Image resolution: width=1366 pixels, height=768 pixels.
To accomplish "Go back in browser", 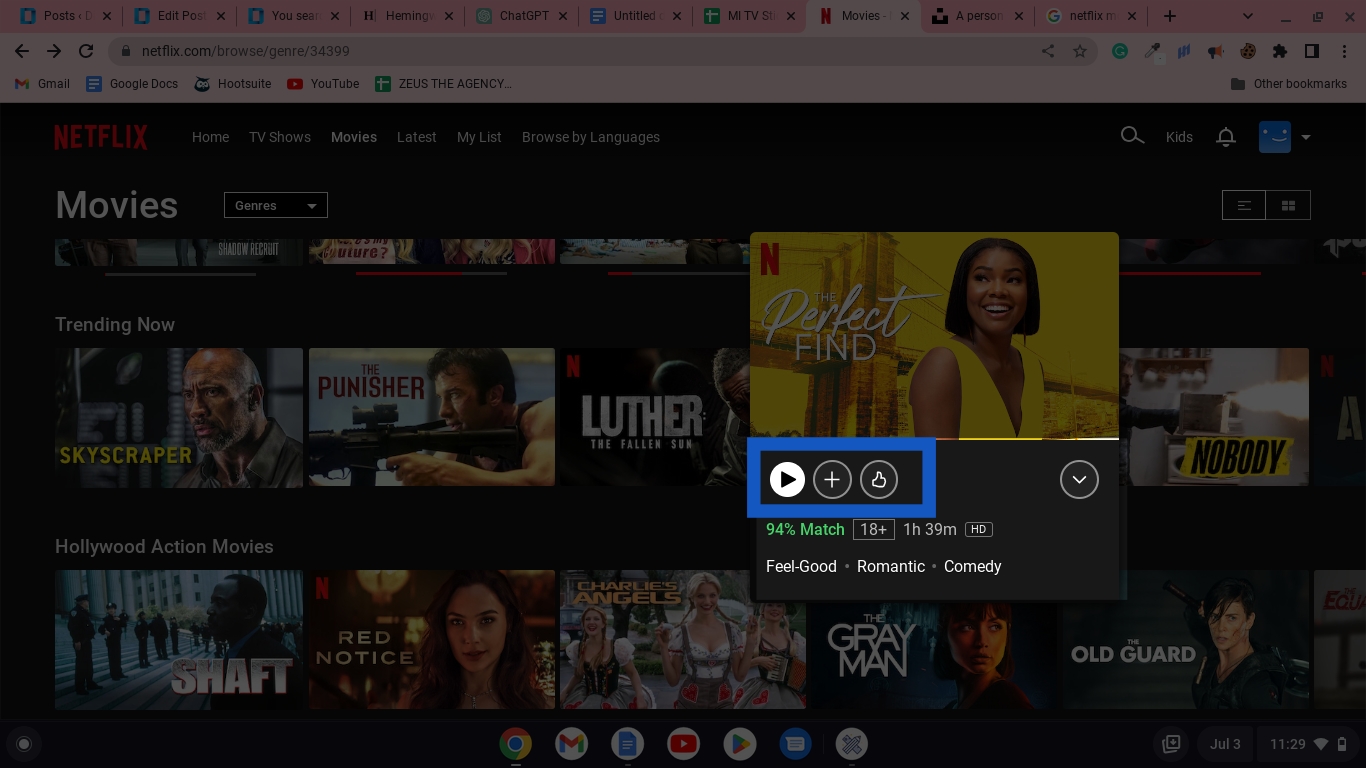I will point(22,51).
